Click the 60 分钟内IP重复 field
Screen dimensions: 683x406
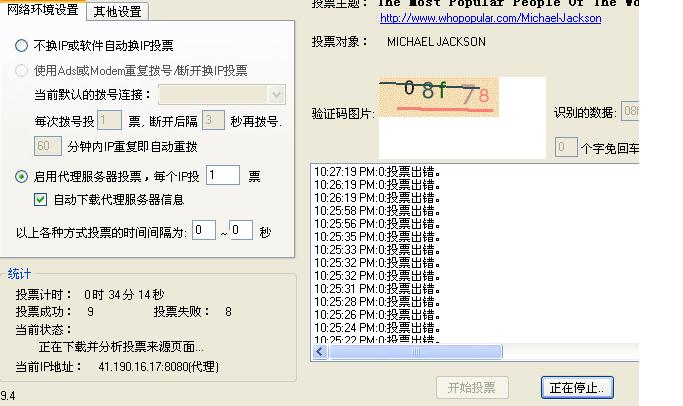[48, 146]
